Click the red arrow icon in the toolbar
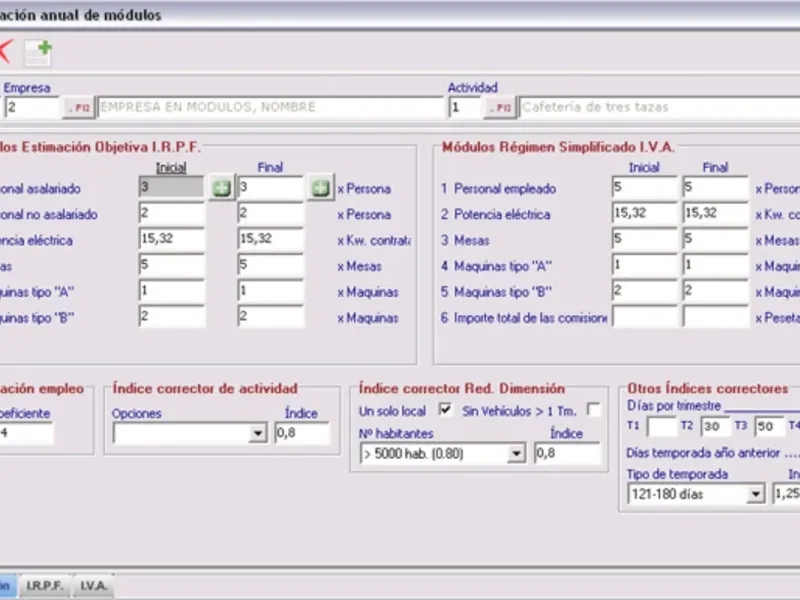The width and height of the screenshot is (800, 600). click(6, 52)
